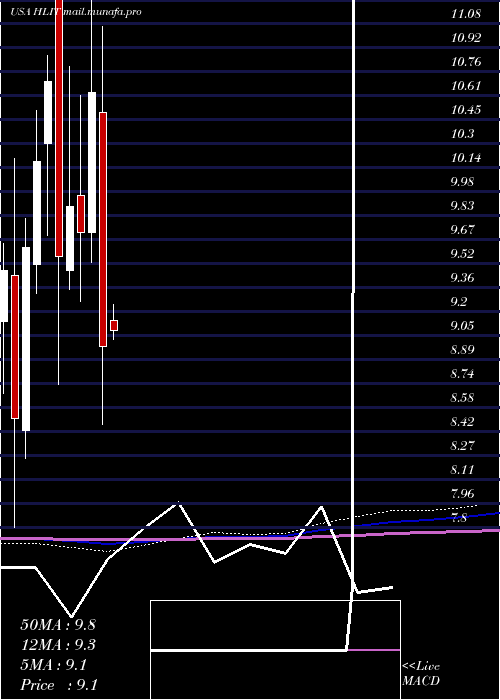Click the Price : 9.1 readout

point(59,685)
